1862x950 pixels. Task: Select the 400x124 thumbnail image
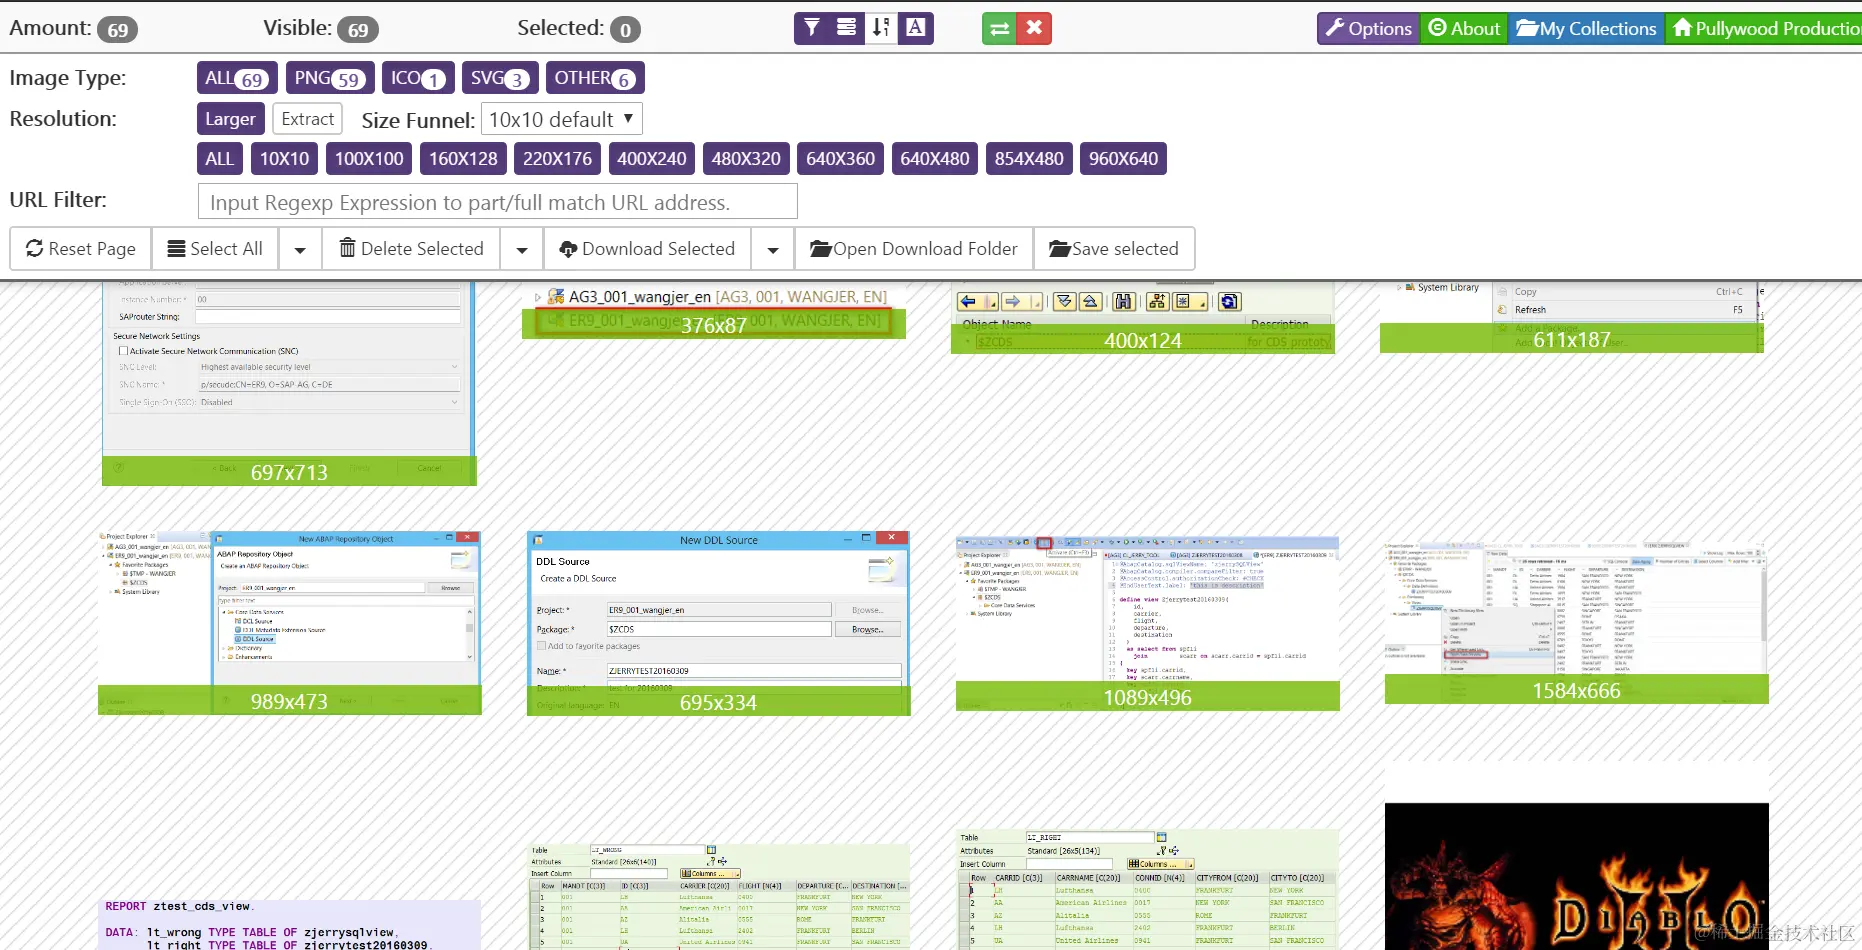pos(1143,318)
